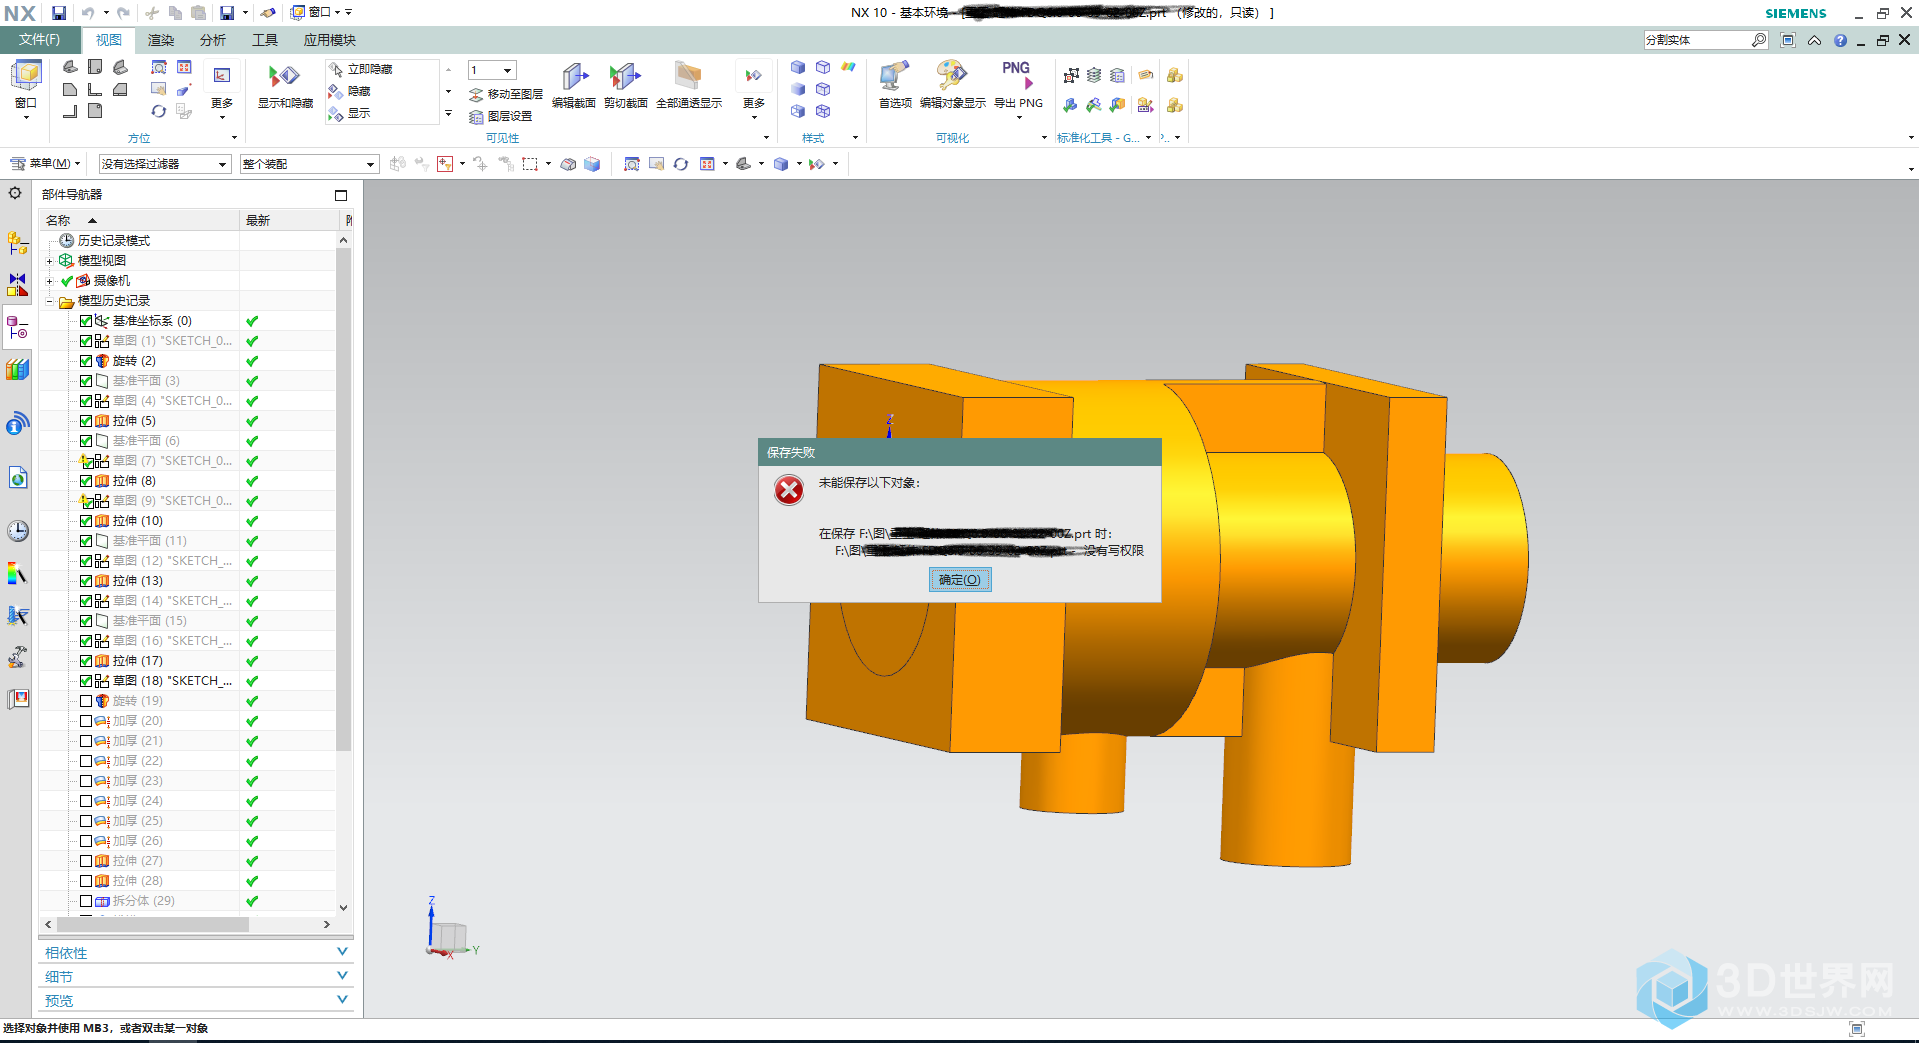Click the rotate view icon in 方位 group
This screenshot has width=1919, height=1043.
click(x=159, y=111)
